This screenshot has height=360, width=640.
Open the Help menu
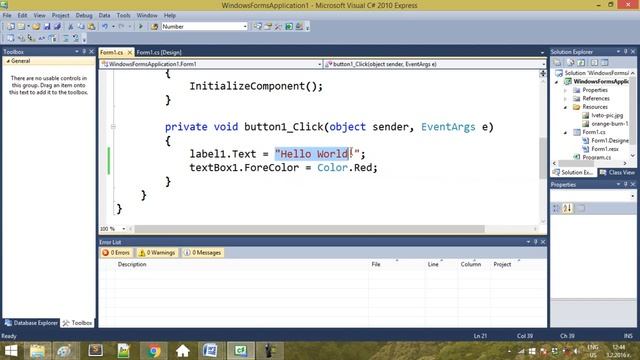tap(170, 15)
